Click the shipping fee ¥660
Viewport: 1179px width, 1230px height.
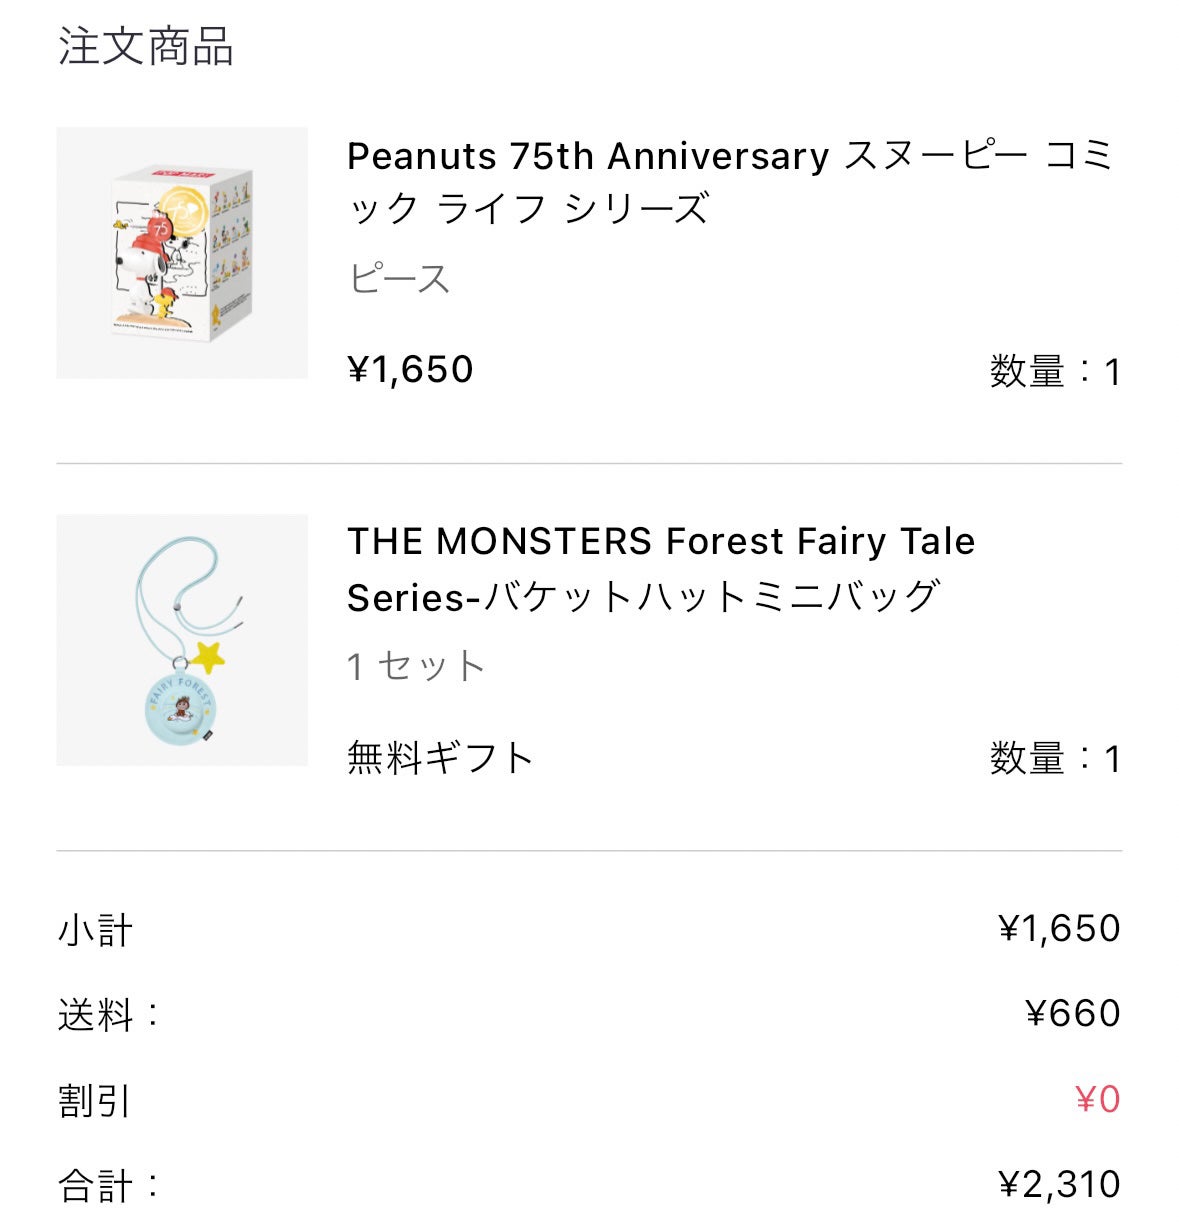click(1072, 1013)
